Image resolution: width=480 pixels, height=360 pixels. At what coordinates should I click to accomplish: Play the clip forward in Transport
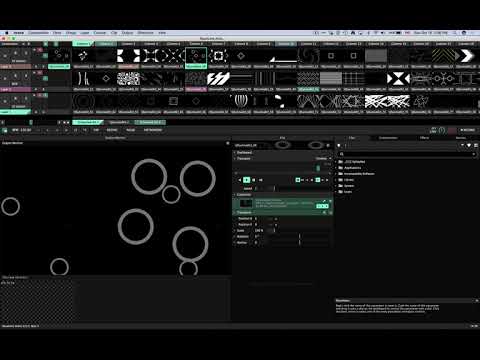tap(246, 180)
